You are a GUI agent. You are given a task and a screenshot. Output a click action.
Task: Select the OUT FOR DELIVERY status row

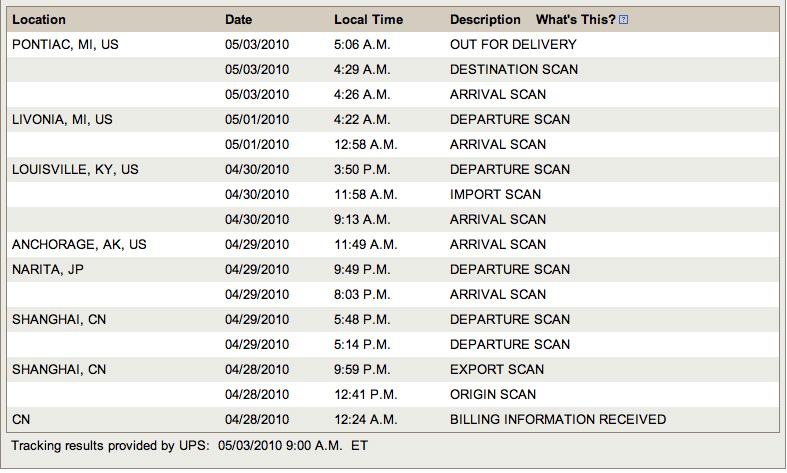393,44
